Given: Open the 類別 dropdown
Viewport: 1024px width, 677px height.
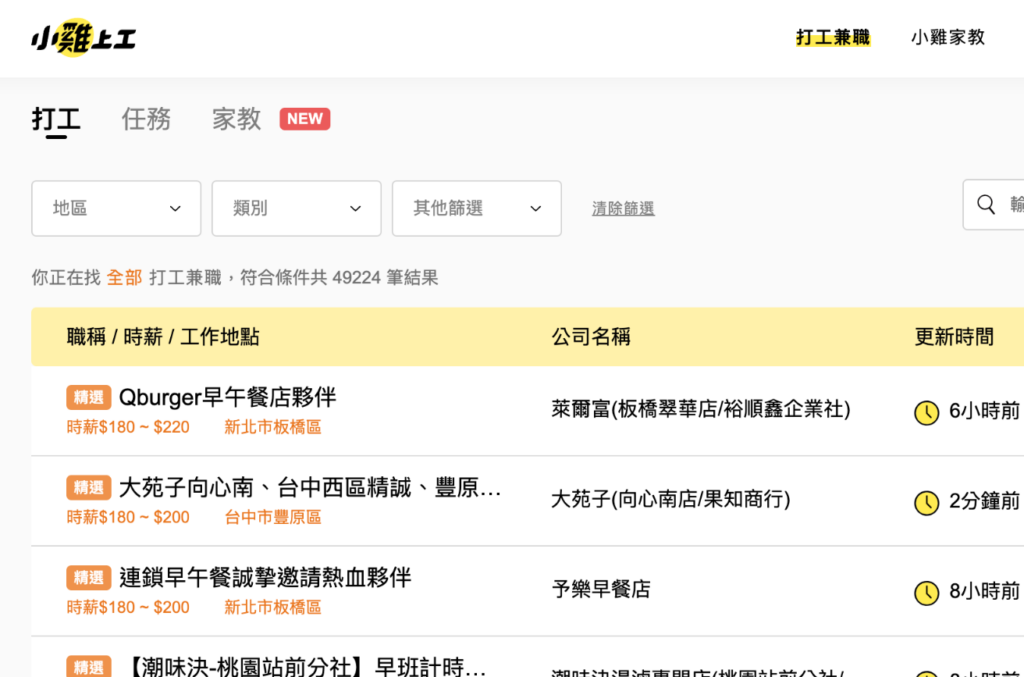Looking at the screenshot, I should [296, 208].
